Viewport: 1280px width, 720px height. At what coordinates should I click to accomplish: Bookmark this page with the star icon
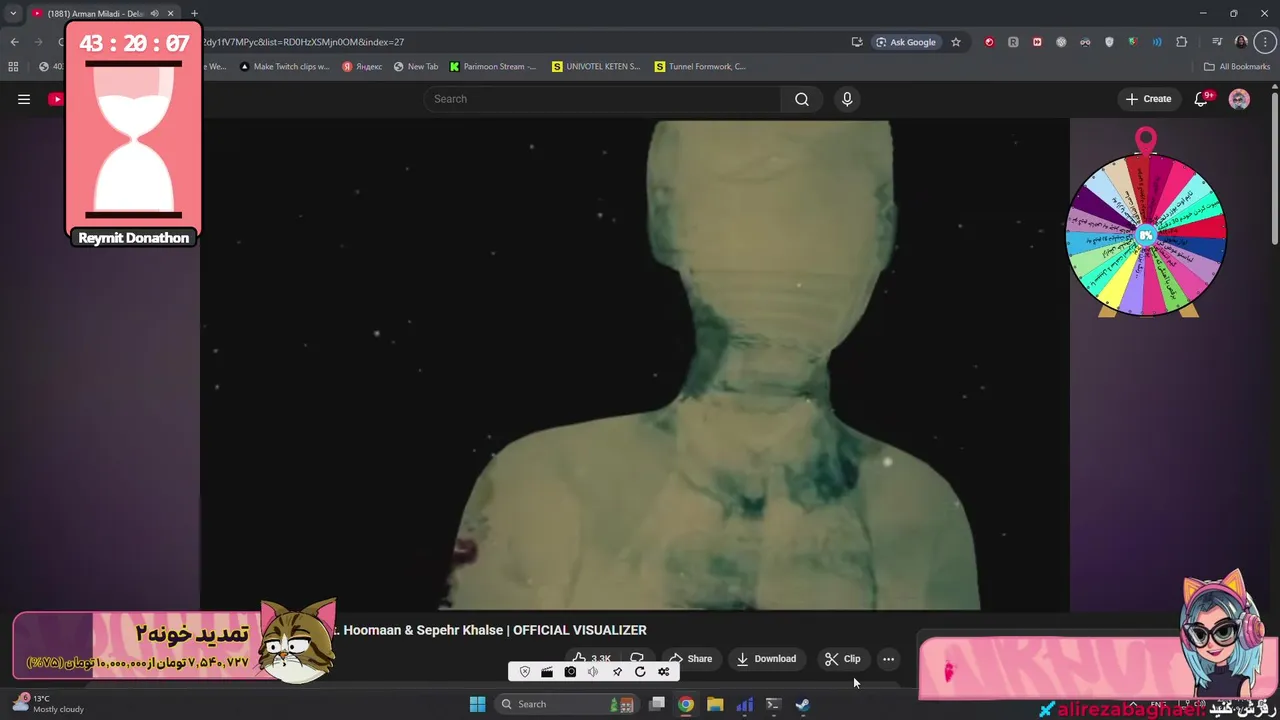[x=956, y=42]
